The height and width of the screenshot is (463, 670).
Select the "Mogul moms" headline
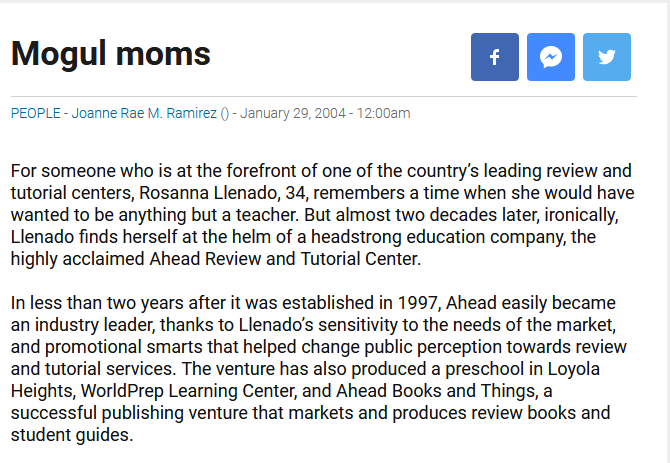click(111, 54)
